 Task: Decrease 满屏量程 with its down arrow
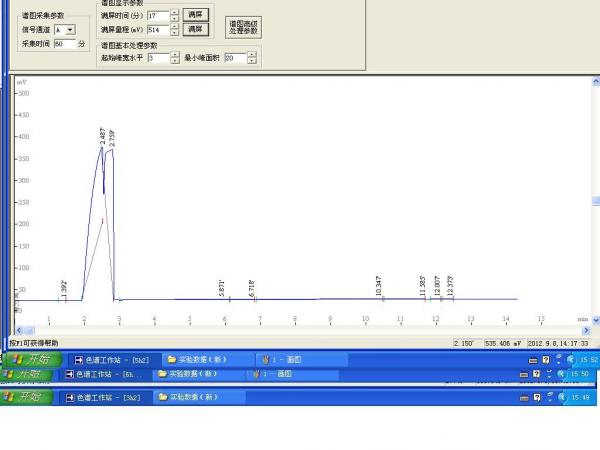(x=174, y=33)
